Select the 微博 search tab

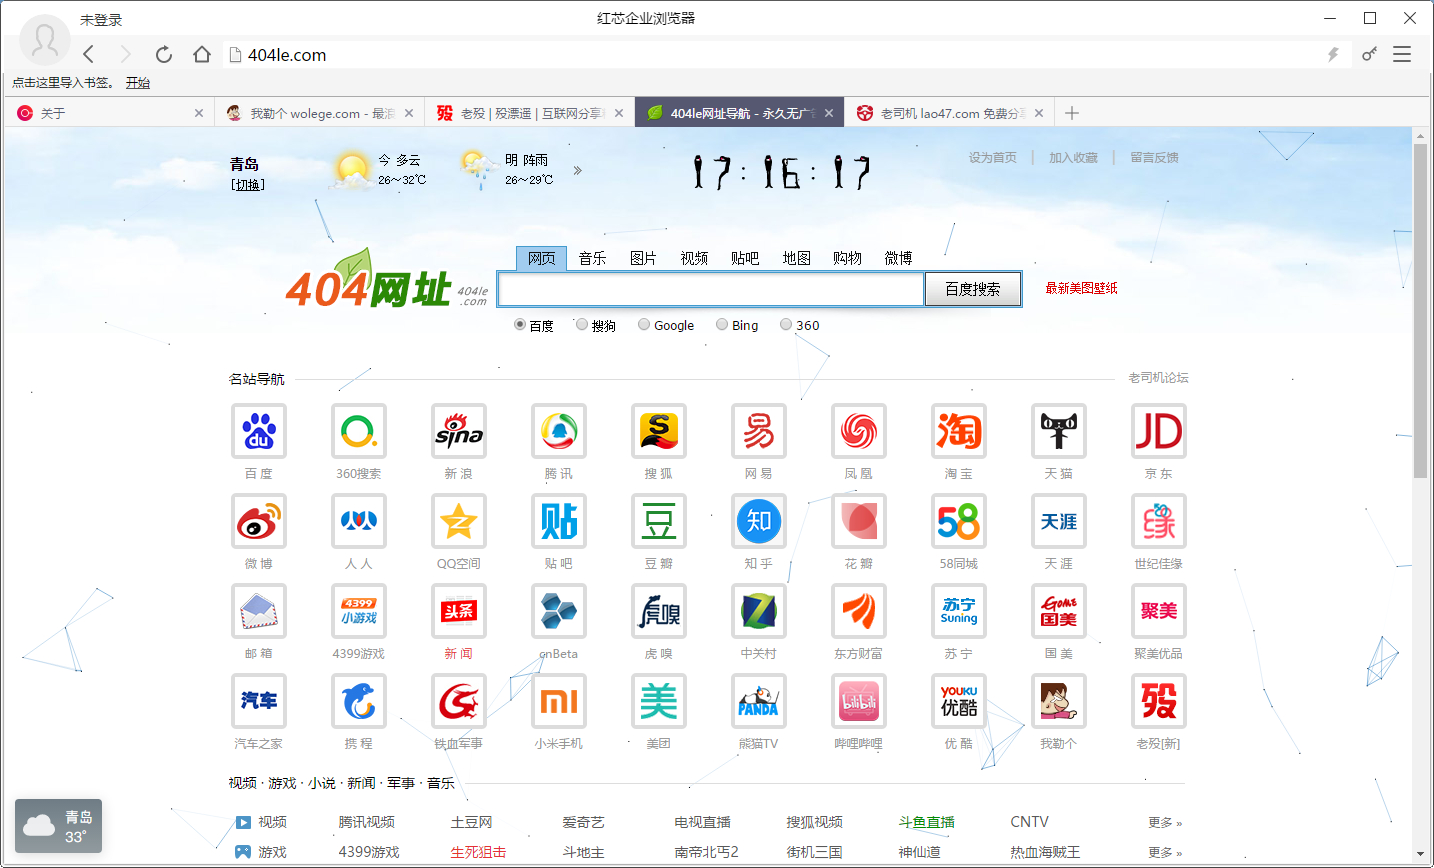[898, 258]
